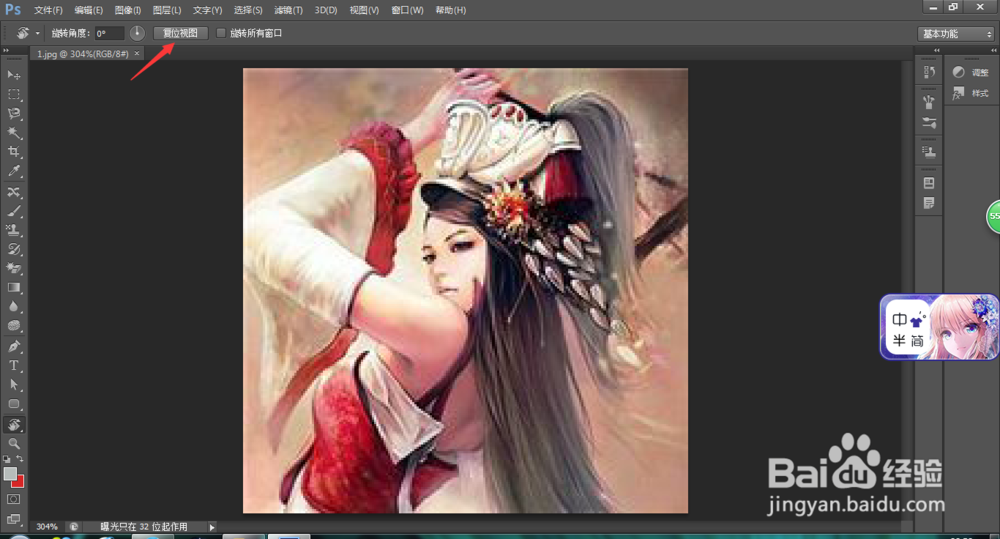This screenshot has height=539, width=1000.
Task: Open the Rotate View tool preset picker
Action: (x=27, y=33)
